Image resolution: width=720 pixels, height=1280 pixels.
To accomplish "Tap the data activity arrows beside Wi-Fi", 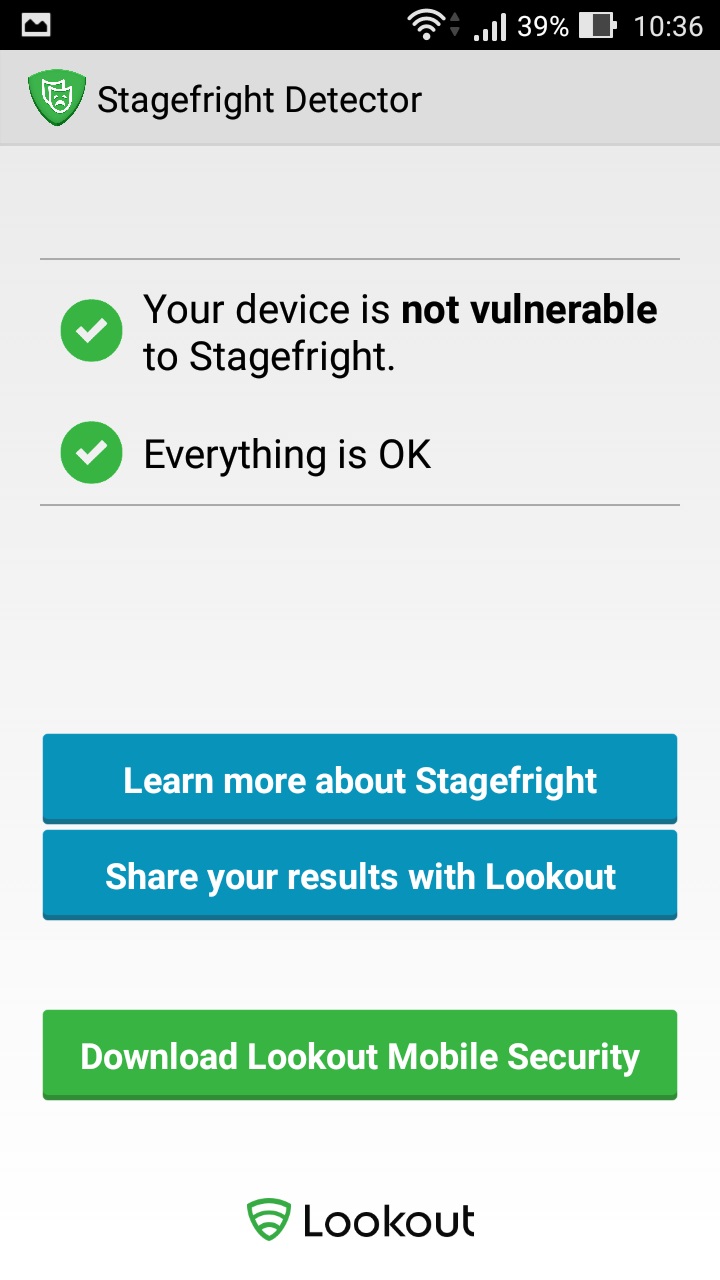I will 456,25.
